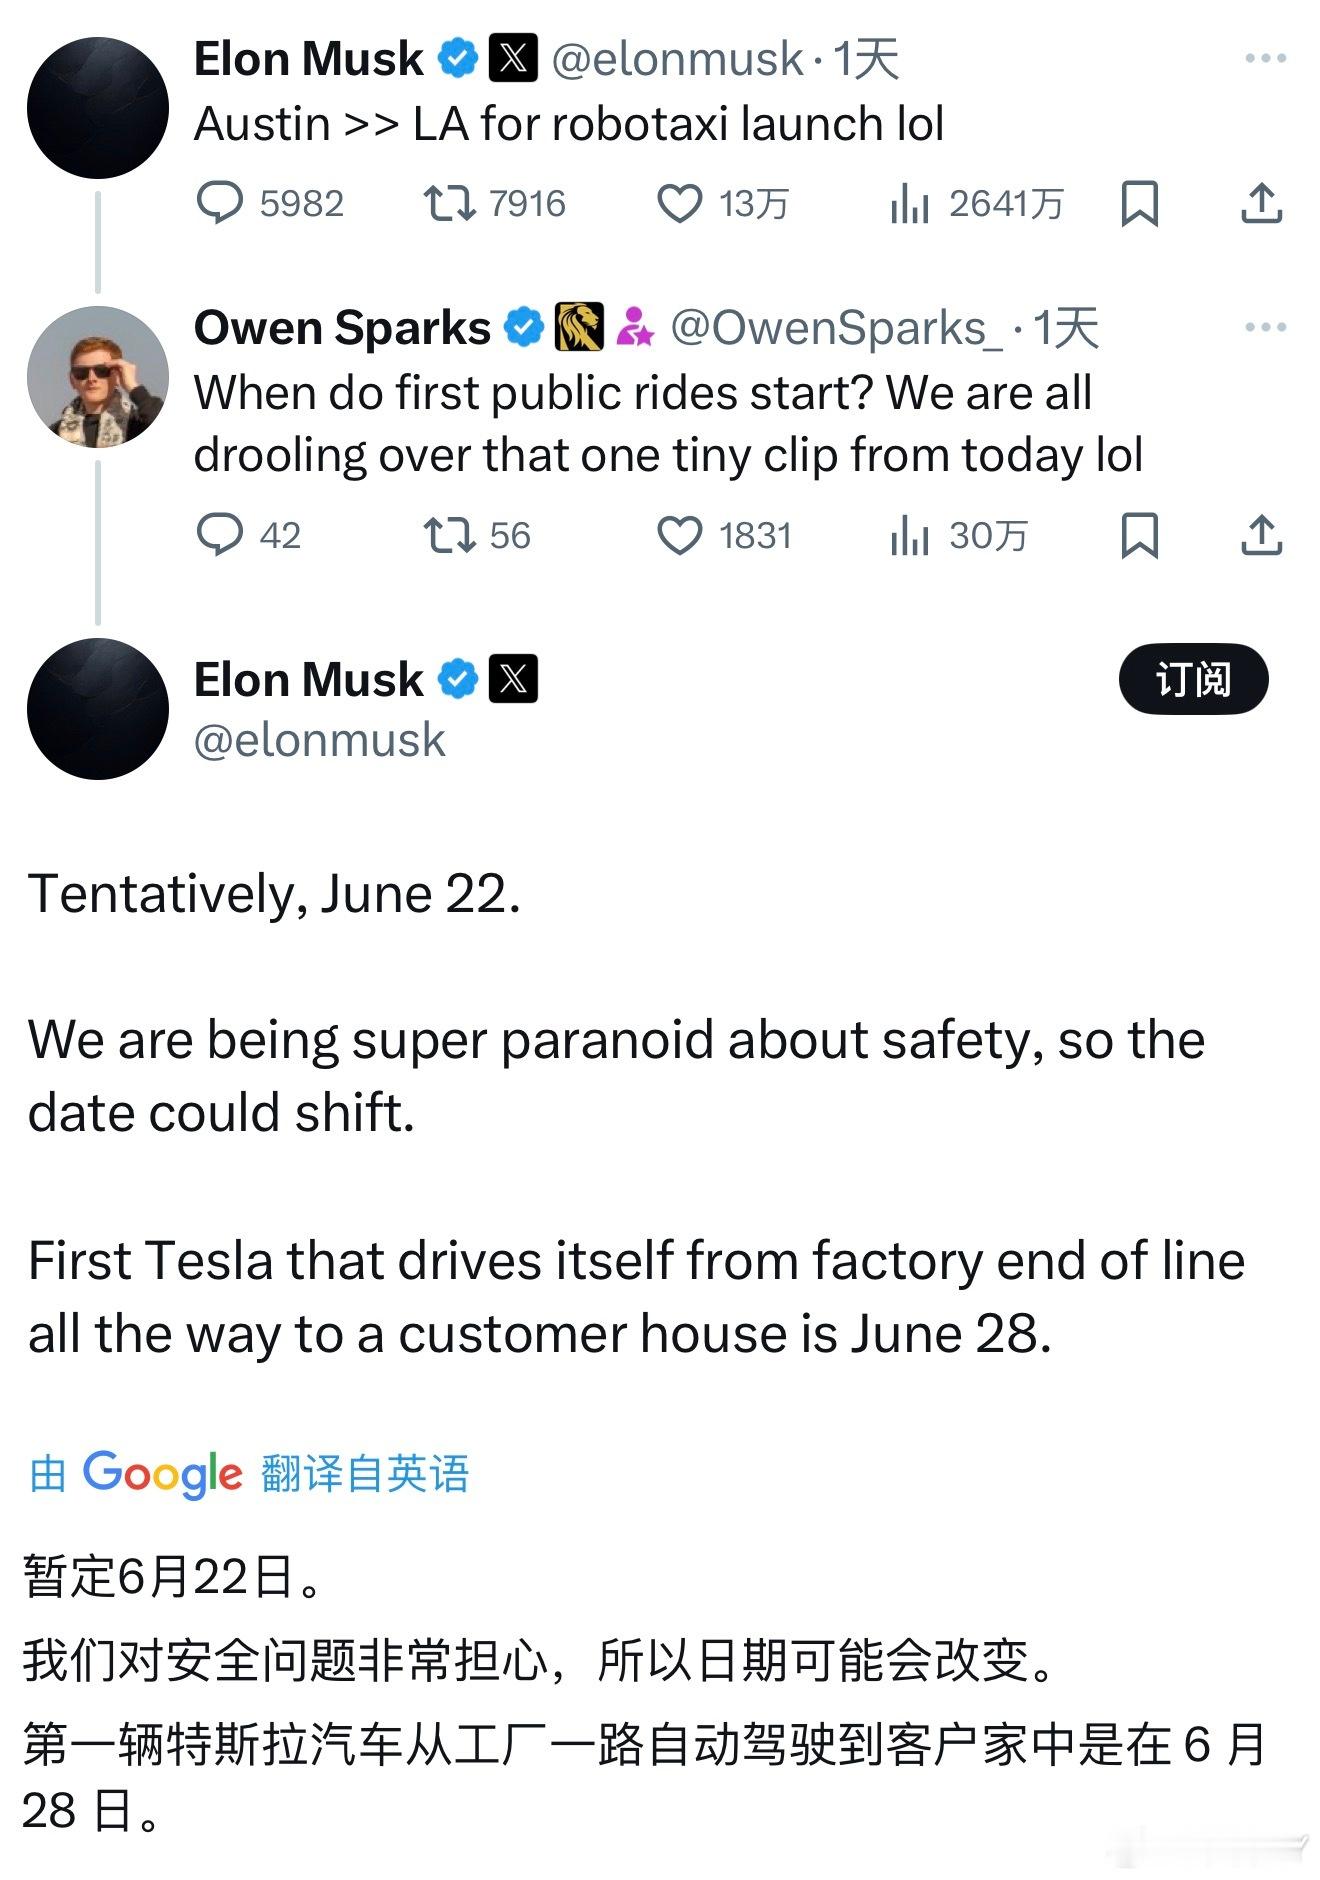Reply to Owen Sparks' tweet
Viewport: 1320px width, 1880px height.
(248, 535)
